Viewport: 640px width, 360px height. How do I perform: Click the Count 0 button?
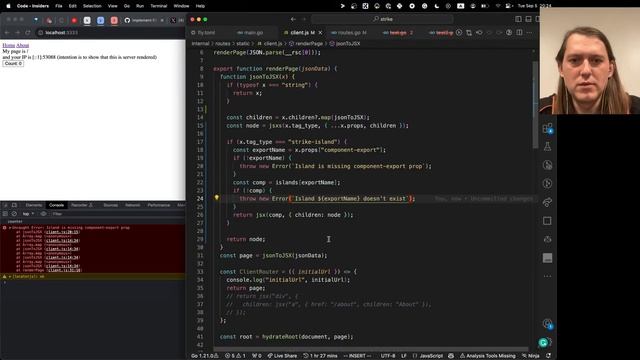coord(13,64)
